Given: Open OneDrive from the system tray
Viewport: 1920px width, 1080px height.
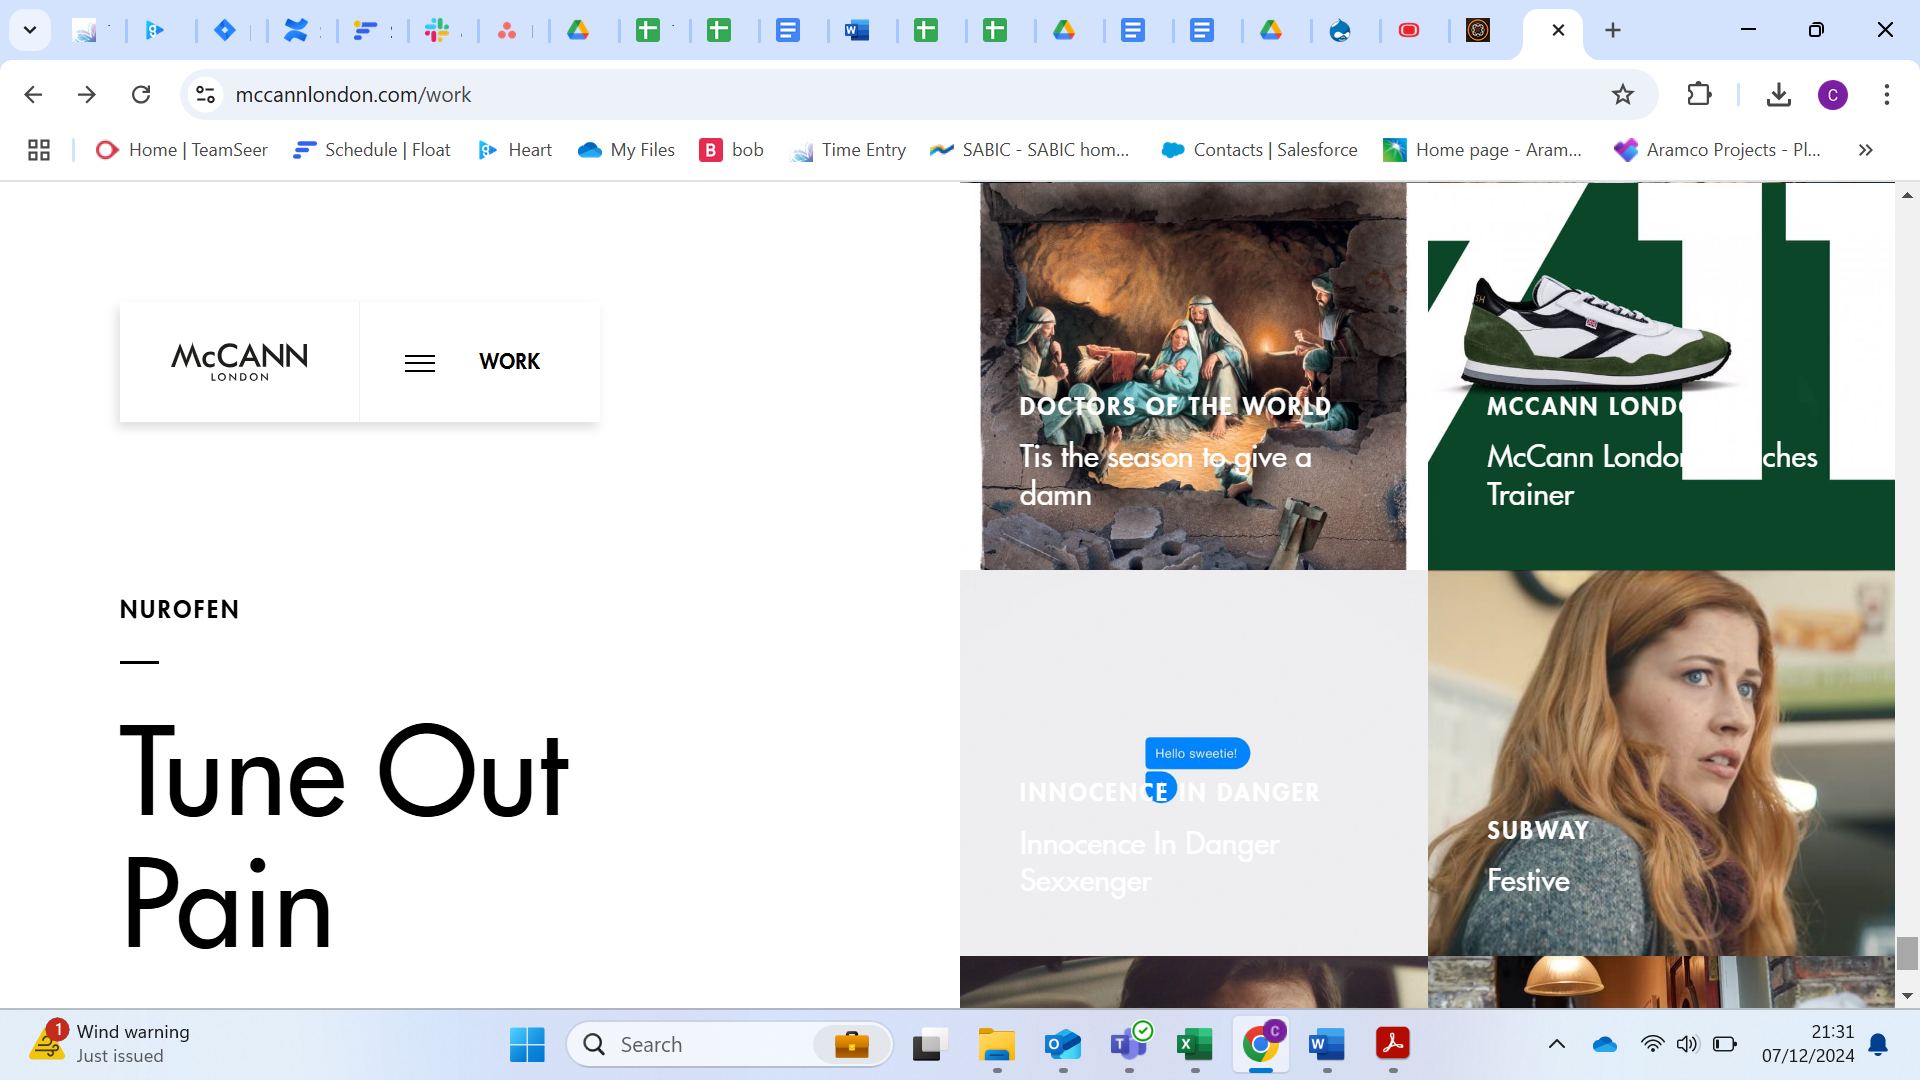Looking at the screenshot, I should pos(1605,1045).
